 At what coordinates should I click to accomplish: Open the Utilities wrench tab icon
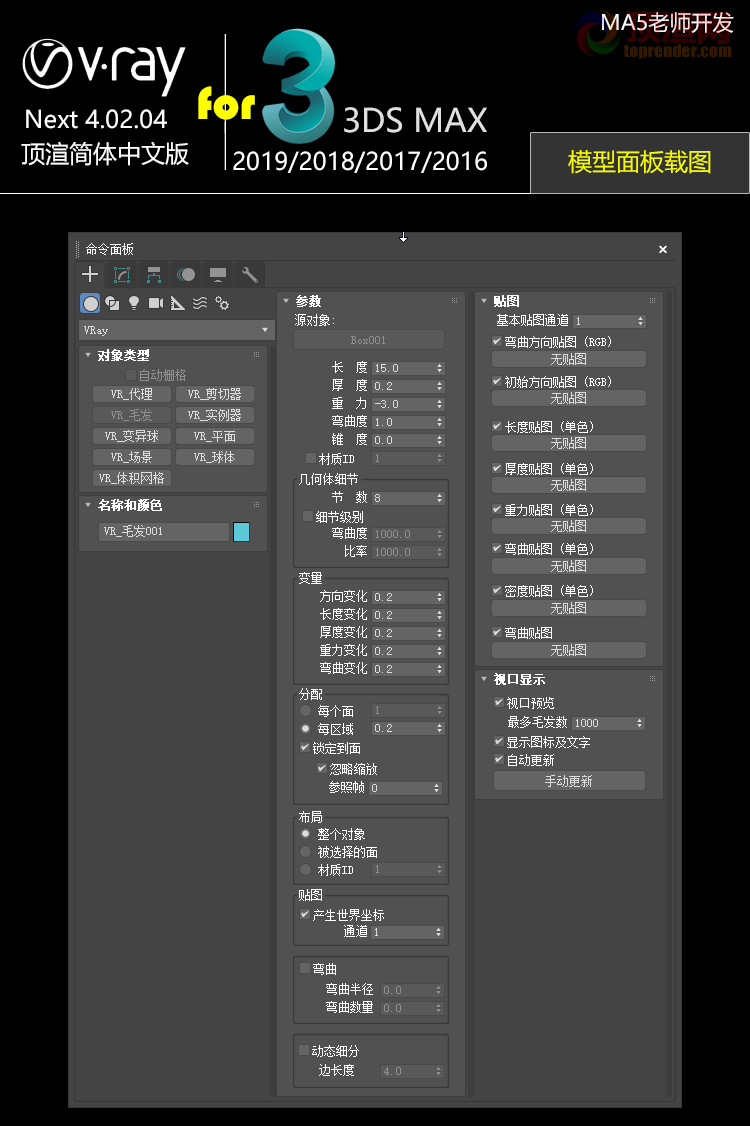coord(249,274)
